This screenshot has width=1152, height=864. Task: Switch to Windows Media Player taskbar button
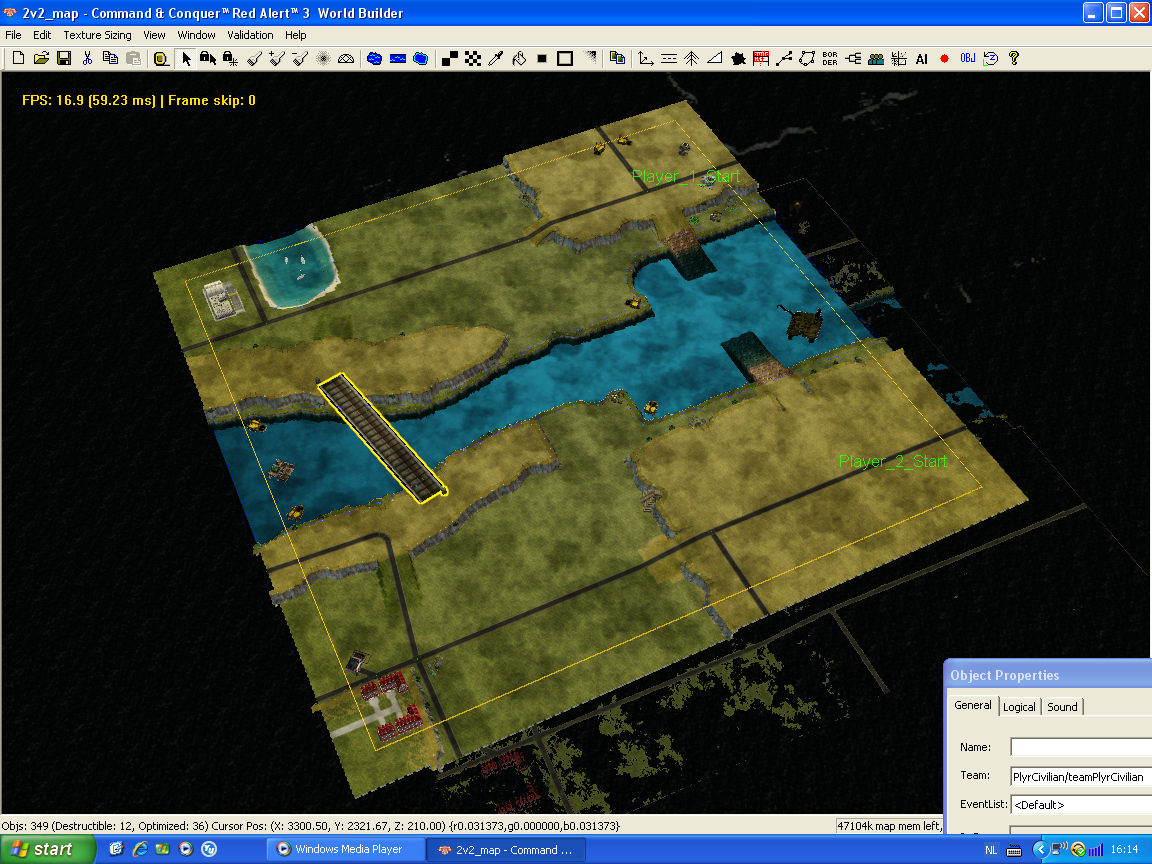coord(345,849)
